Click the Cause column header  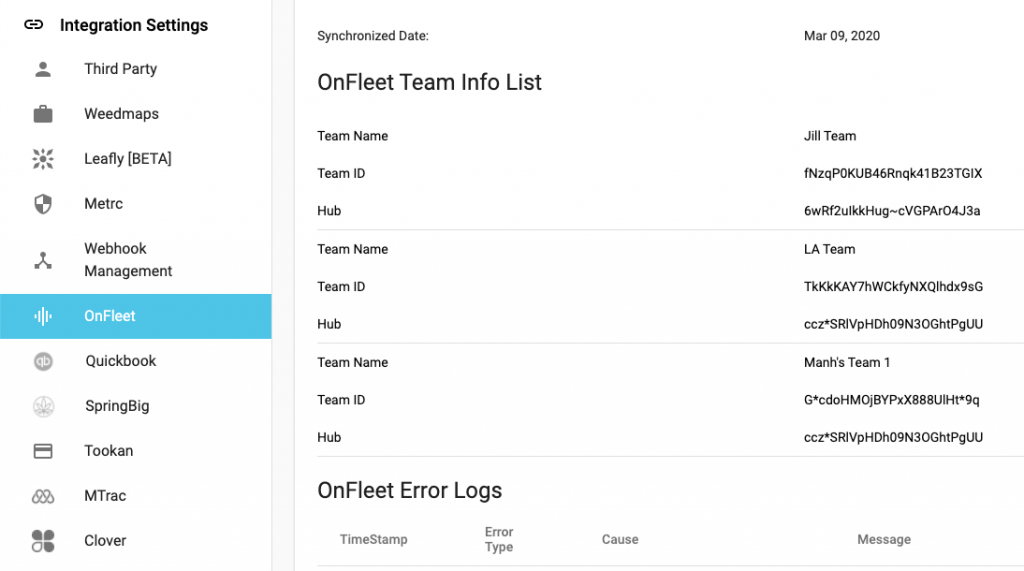[x=620, y=540]
